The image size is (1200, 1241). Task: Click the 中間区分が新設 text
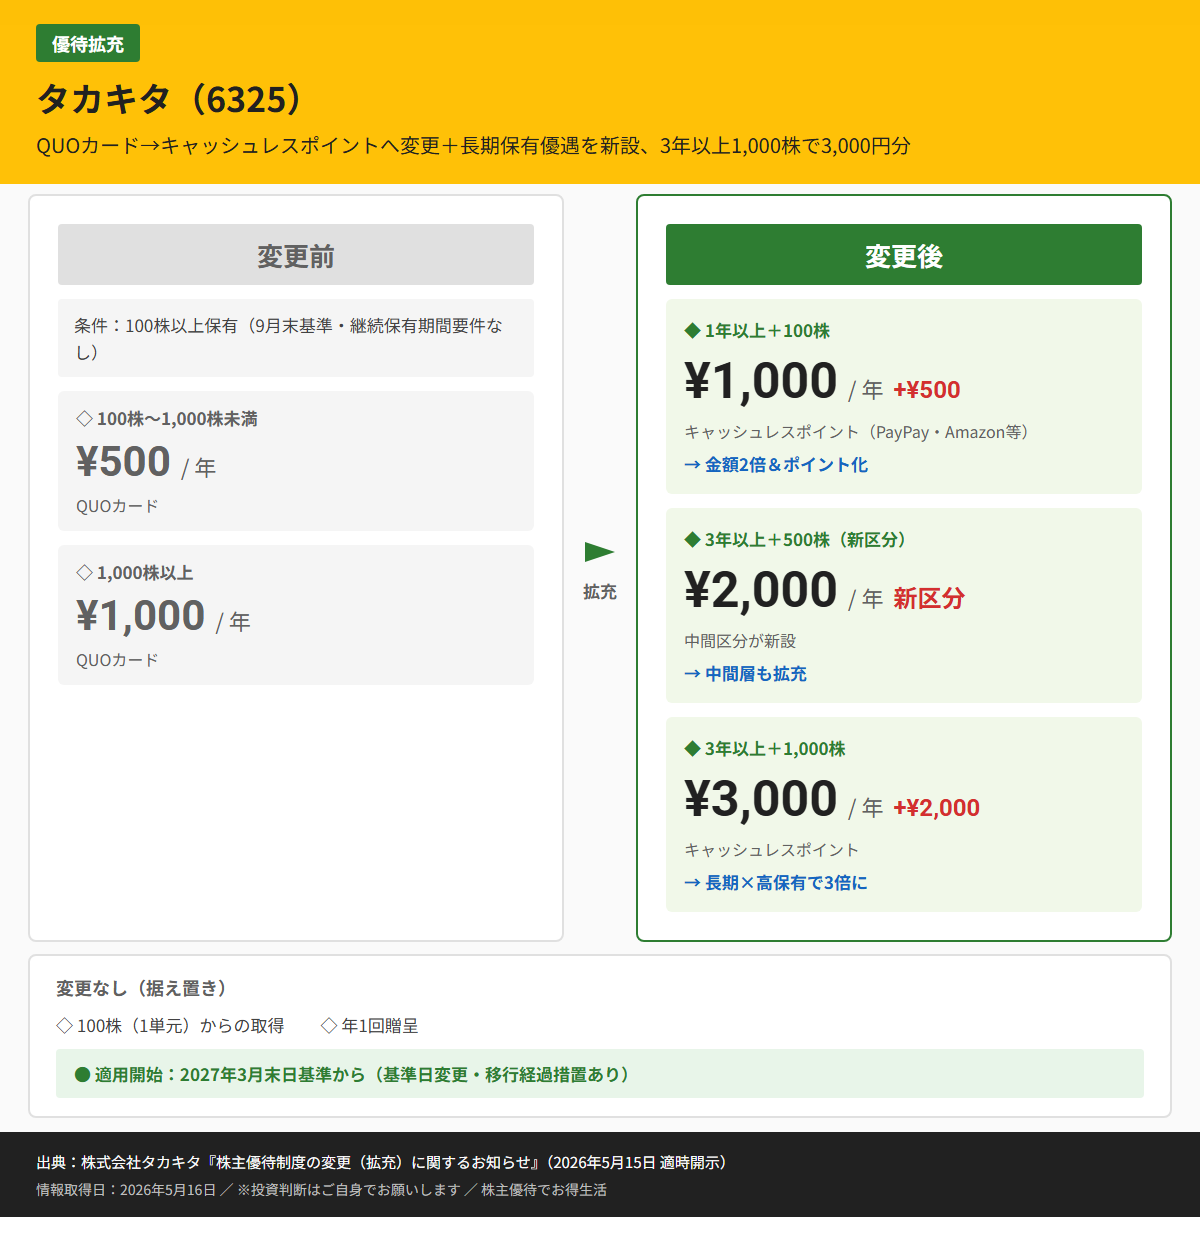pyautogui.click(x=740, y=641)
